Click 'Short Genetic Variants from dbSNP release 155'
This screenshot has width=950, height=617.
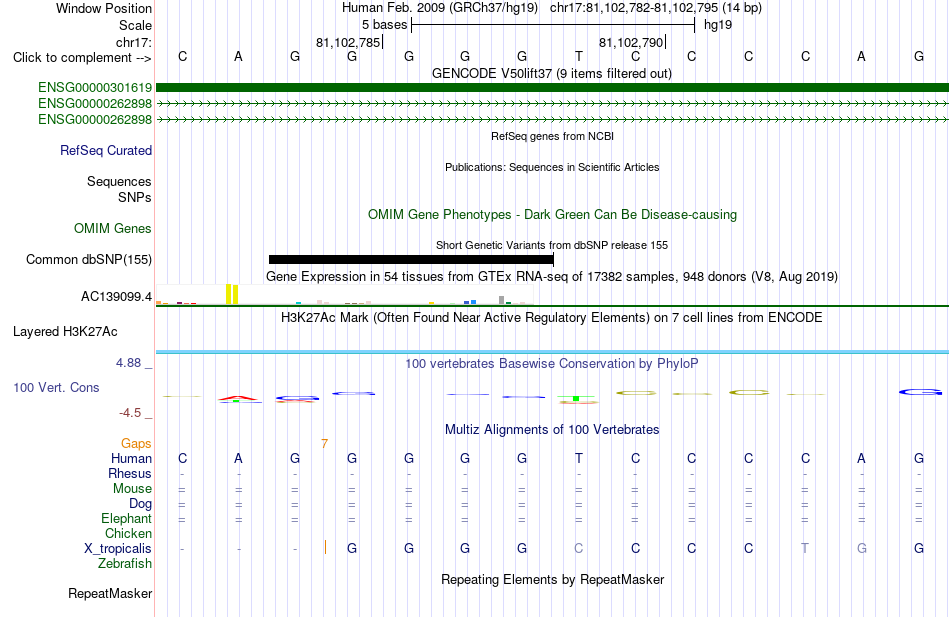(552, 245)
